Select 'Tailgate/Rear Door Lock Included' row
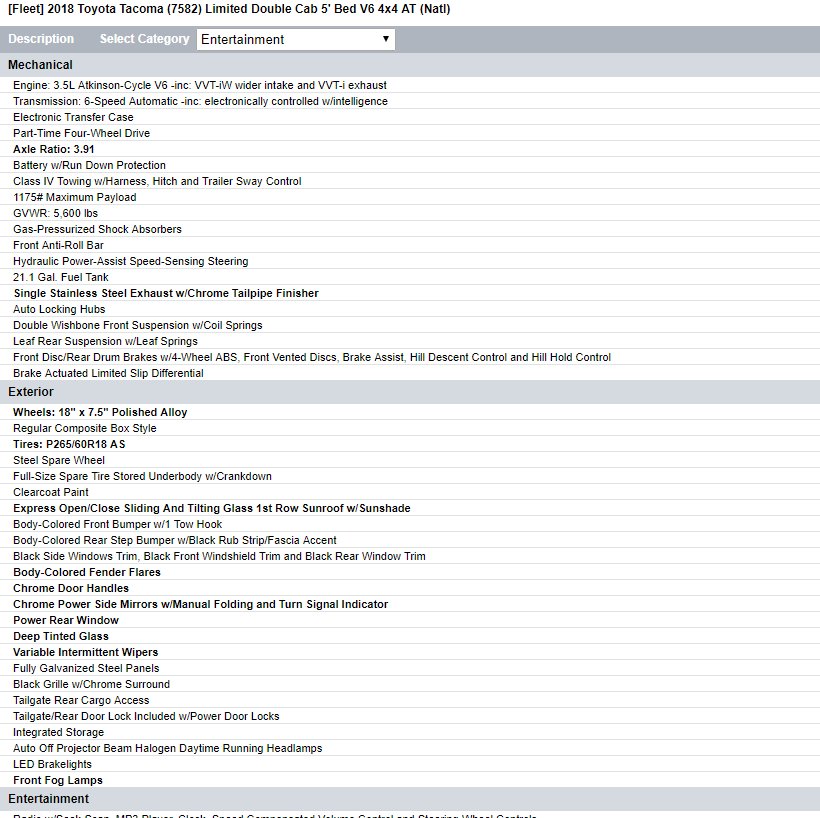This screenshot has width=820, height=818. tap(410, 717)
